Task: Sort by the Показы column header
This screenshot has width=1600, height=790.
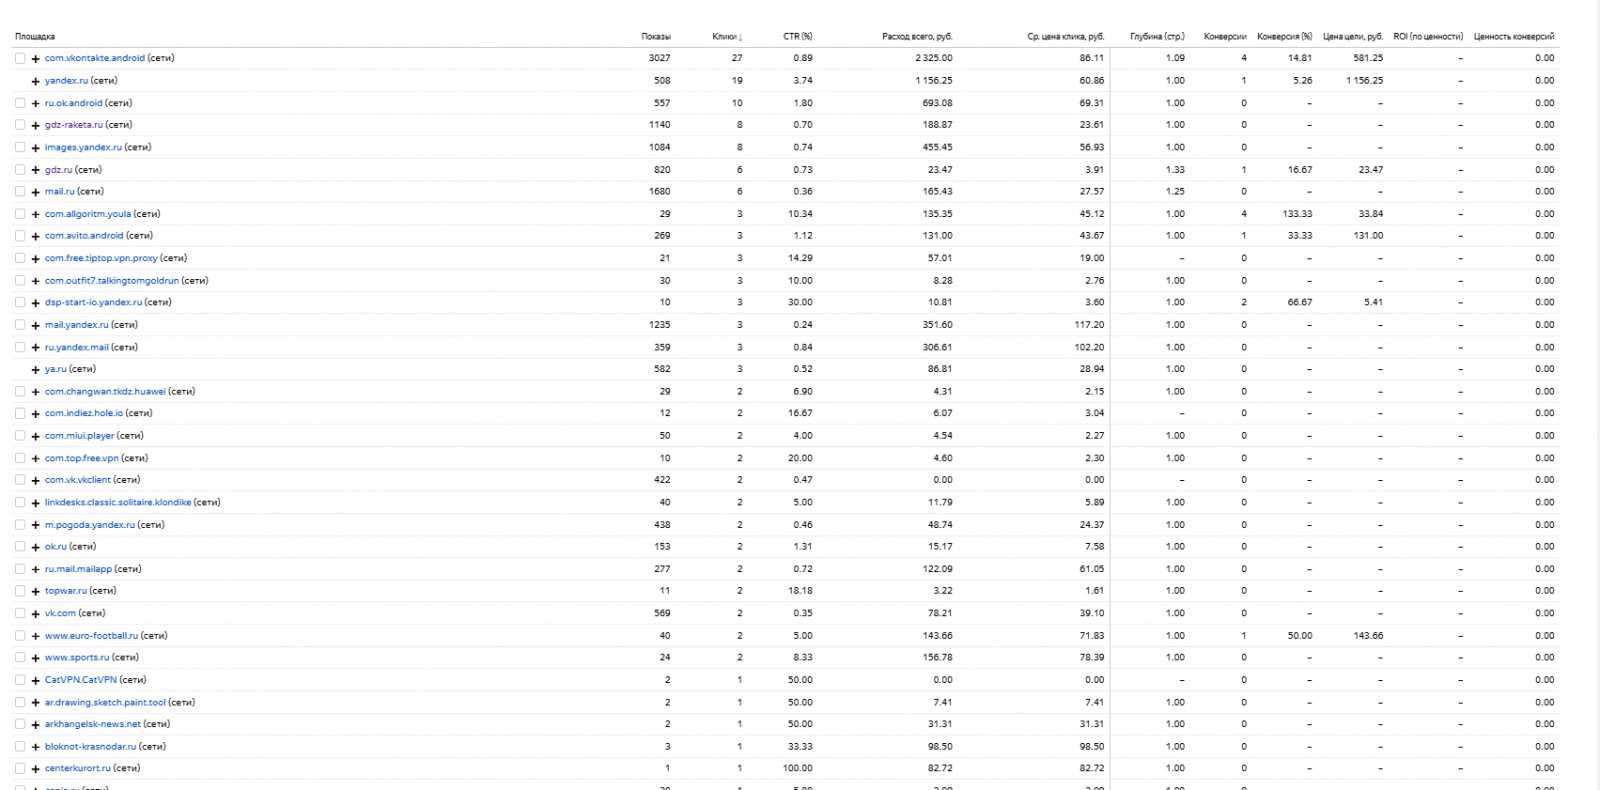Action: click(x=656, y=37)
